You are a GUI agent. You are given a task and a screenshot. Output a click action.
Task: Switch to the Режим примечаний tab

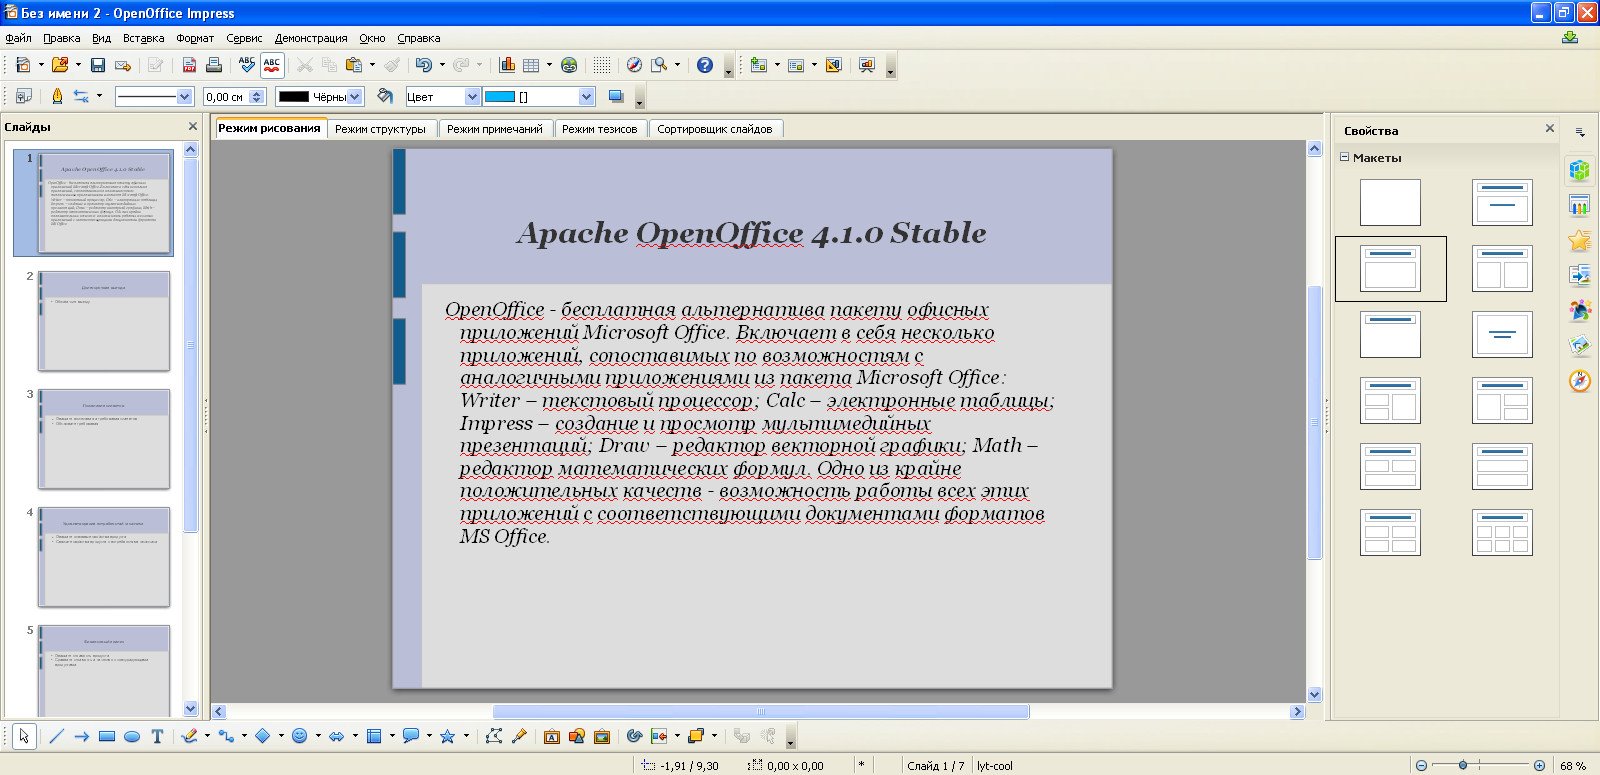(x=495, y=129)
